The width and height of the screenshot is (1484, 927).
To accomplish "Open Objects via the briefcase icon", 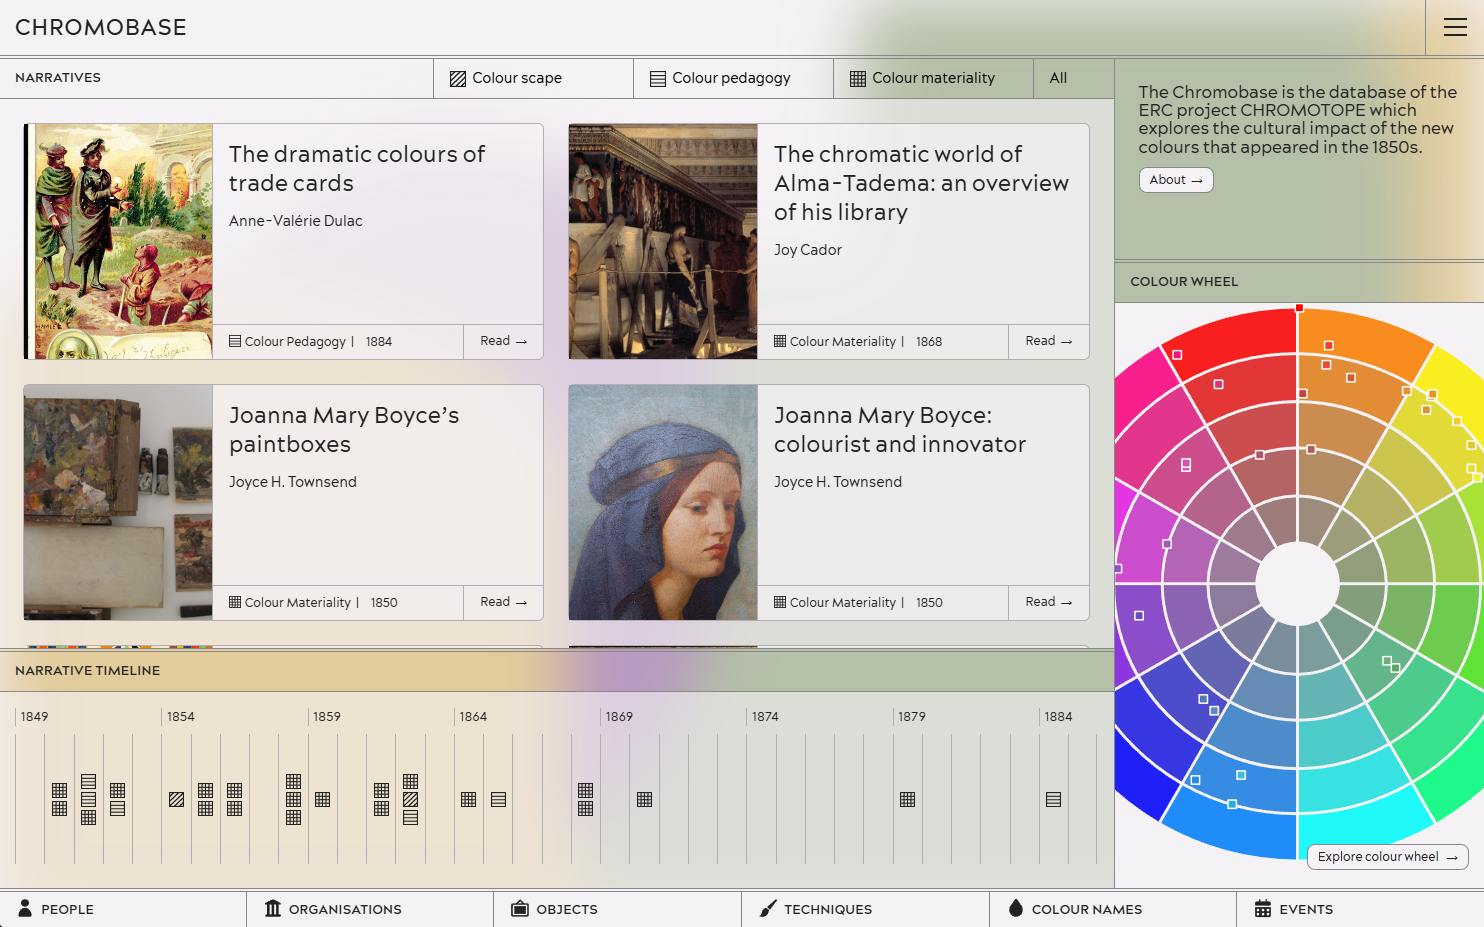I will [x=520, y=908].
